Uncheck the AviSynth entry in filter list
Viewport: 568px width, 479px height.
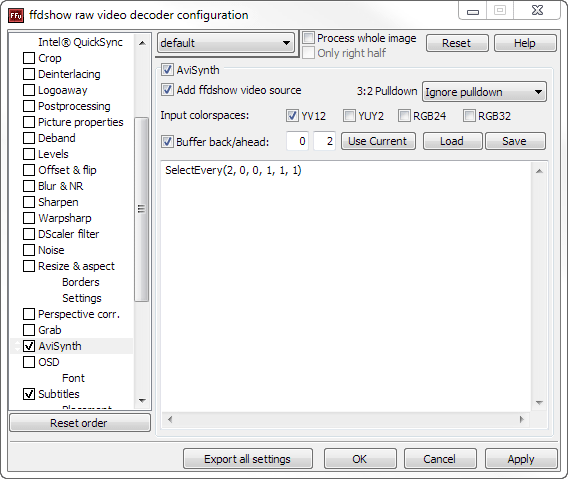29,346
